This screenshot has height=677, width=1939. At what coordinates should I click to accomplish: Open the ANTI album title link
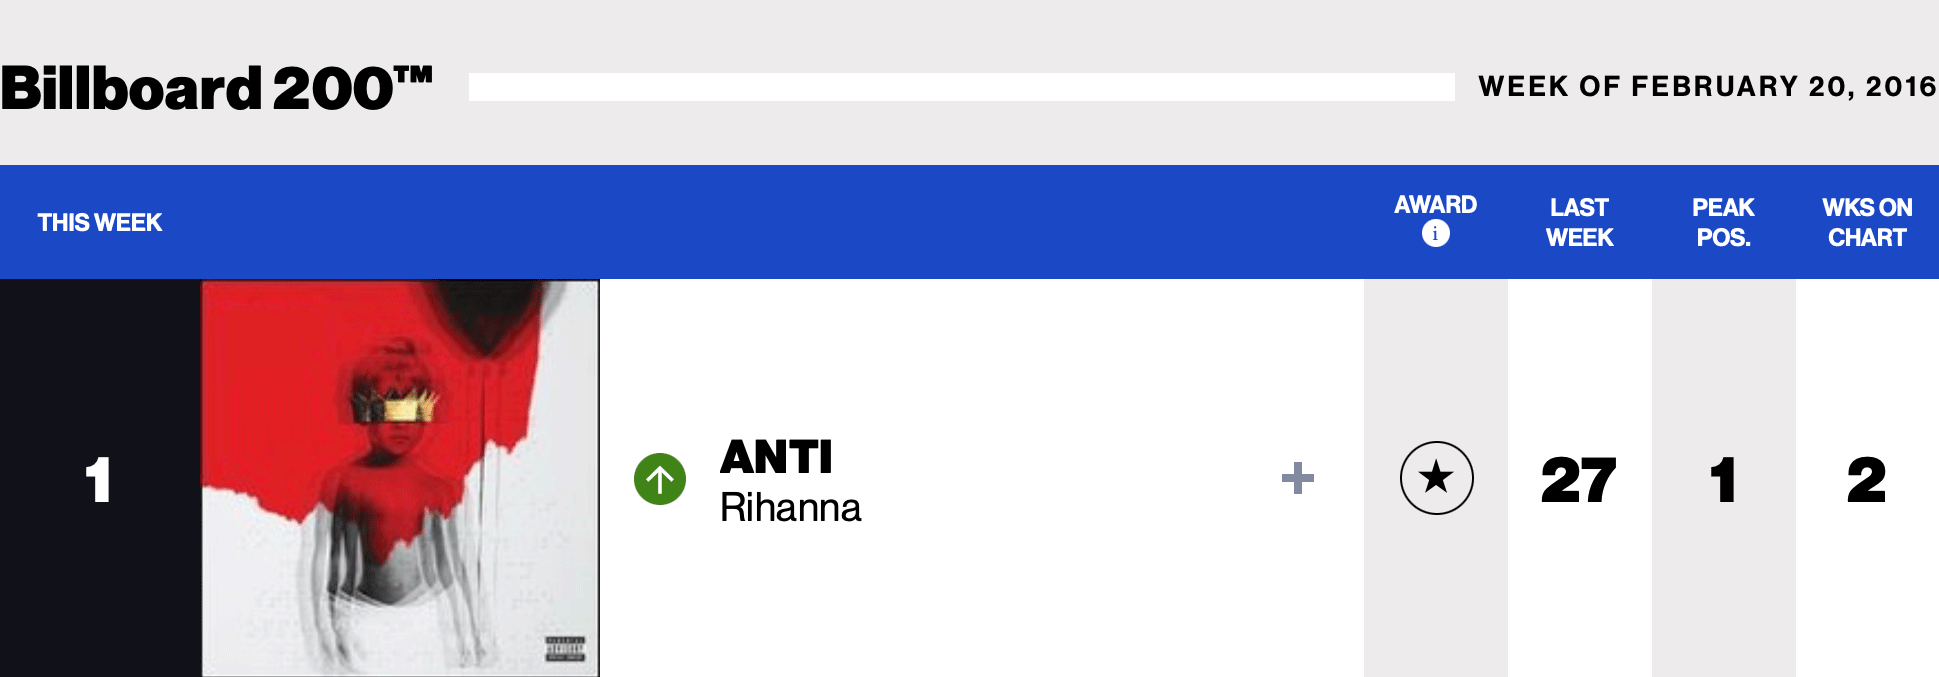tap(776, 458)
